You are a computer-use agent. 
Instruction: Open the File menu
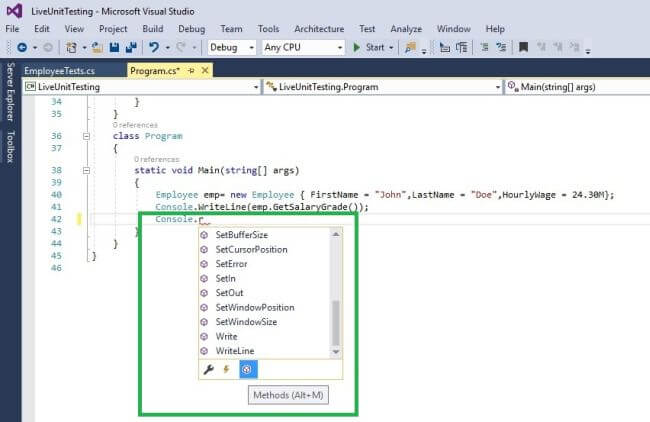12,29
